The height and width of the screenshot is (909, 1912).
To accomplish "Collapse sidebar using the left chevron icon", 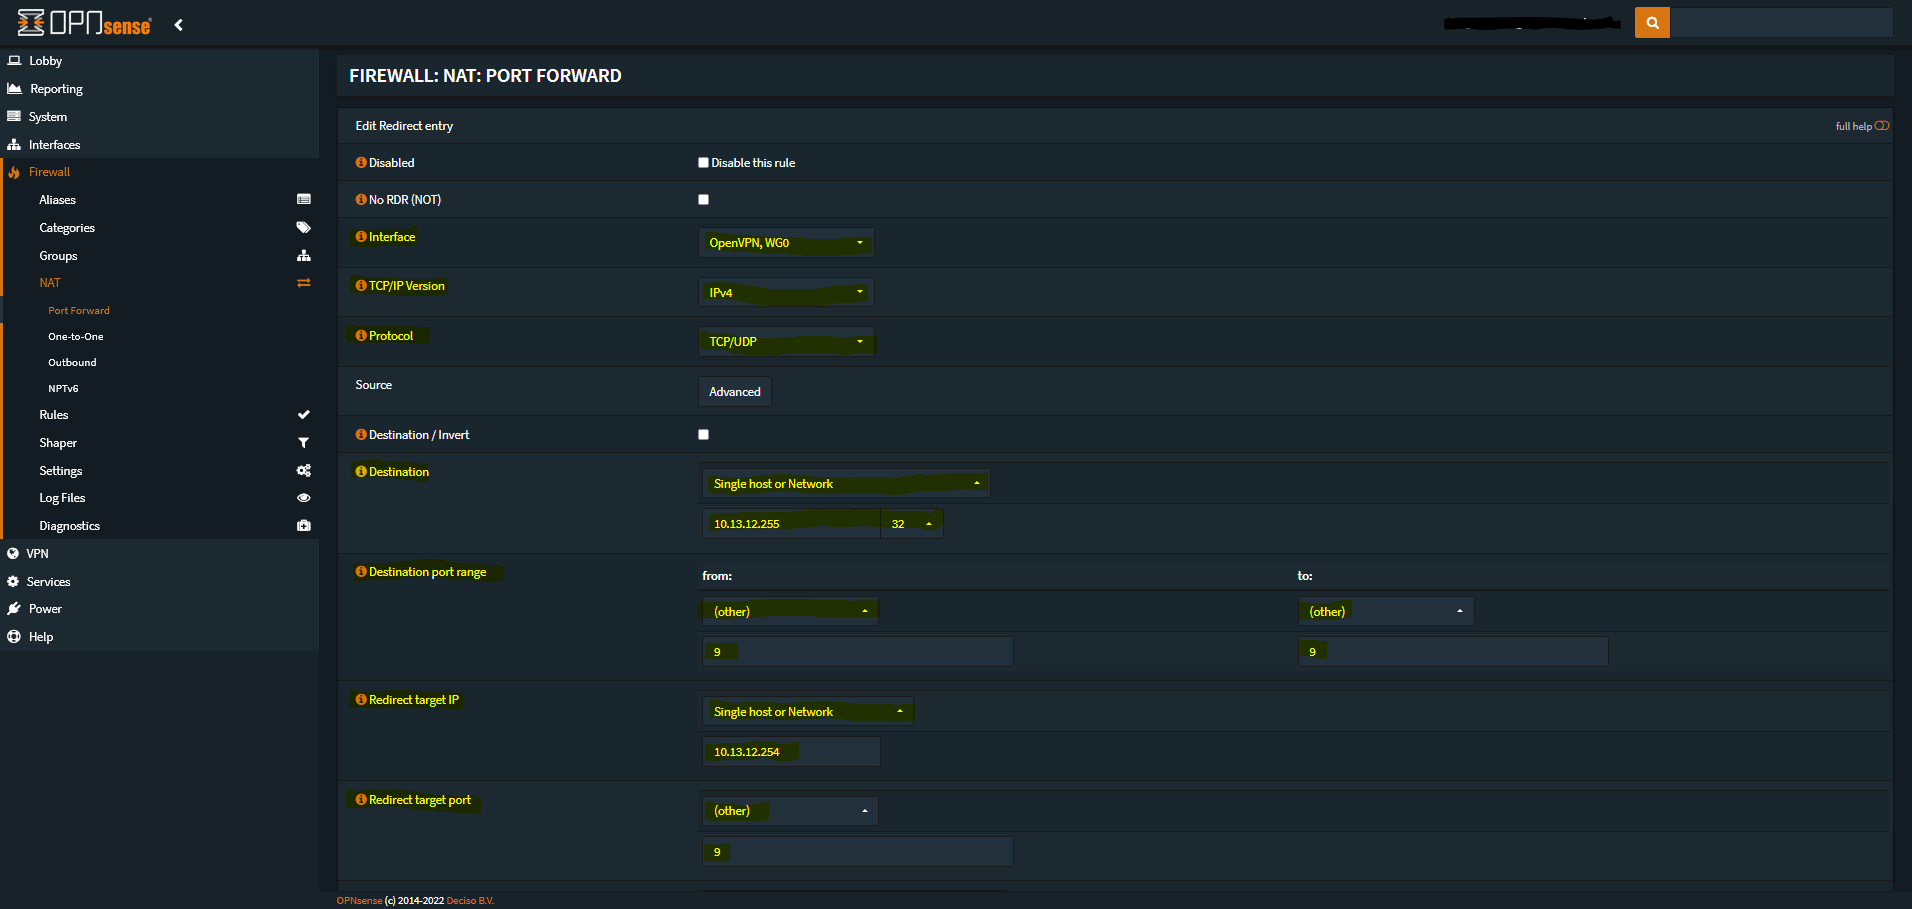I will [179, 25].
